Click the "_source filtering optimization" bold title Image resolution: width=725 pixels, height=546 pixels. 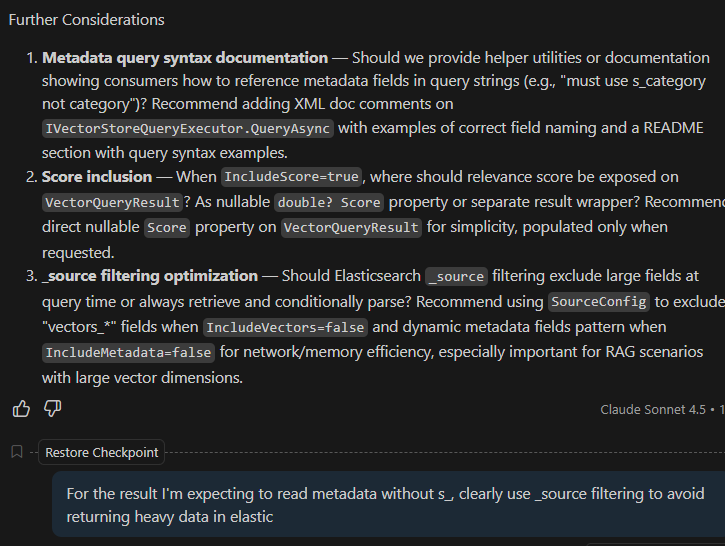click(x=150, y=276)
